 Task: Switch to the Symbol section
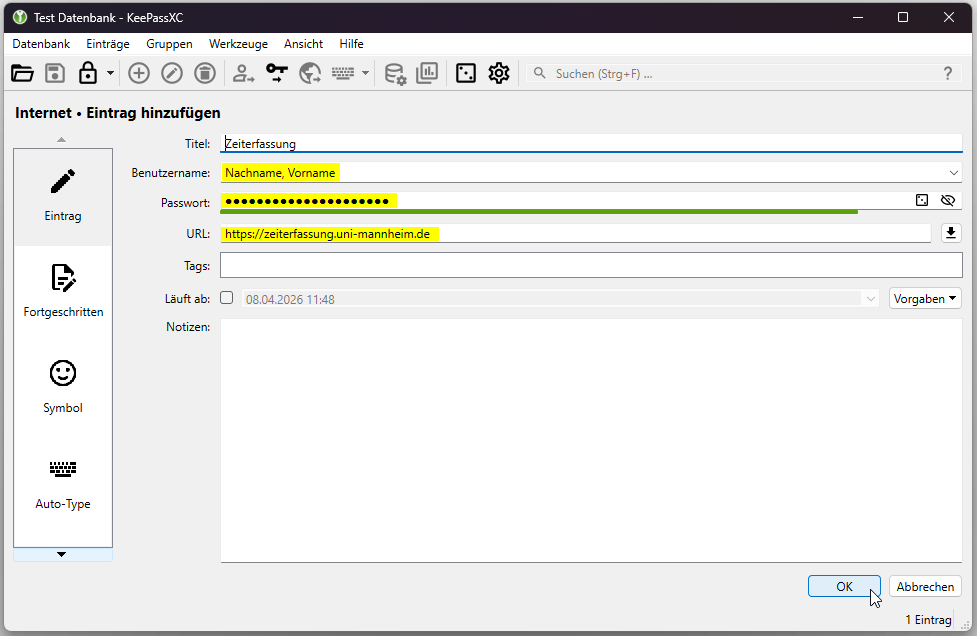63,389
